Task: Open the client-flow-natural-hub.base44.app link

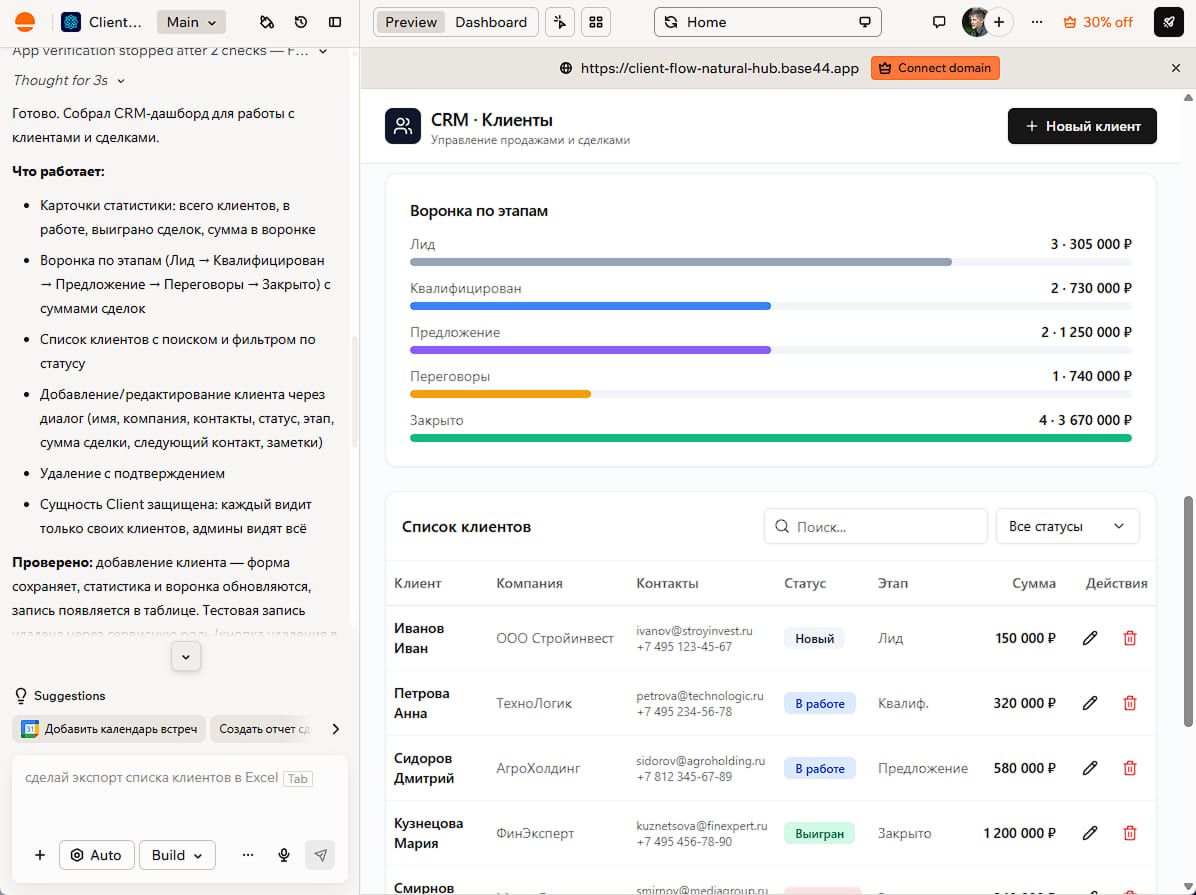Action: pyautogui.click(x=719, y=68)
